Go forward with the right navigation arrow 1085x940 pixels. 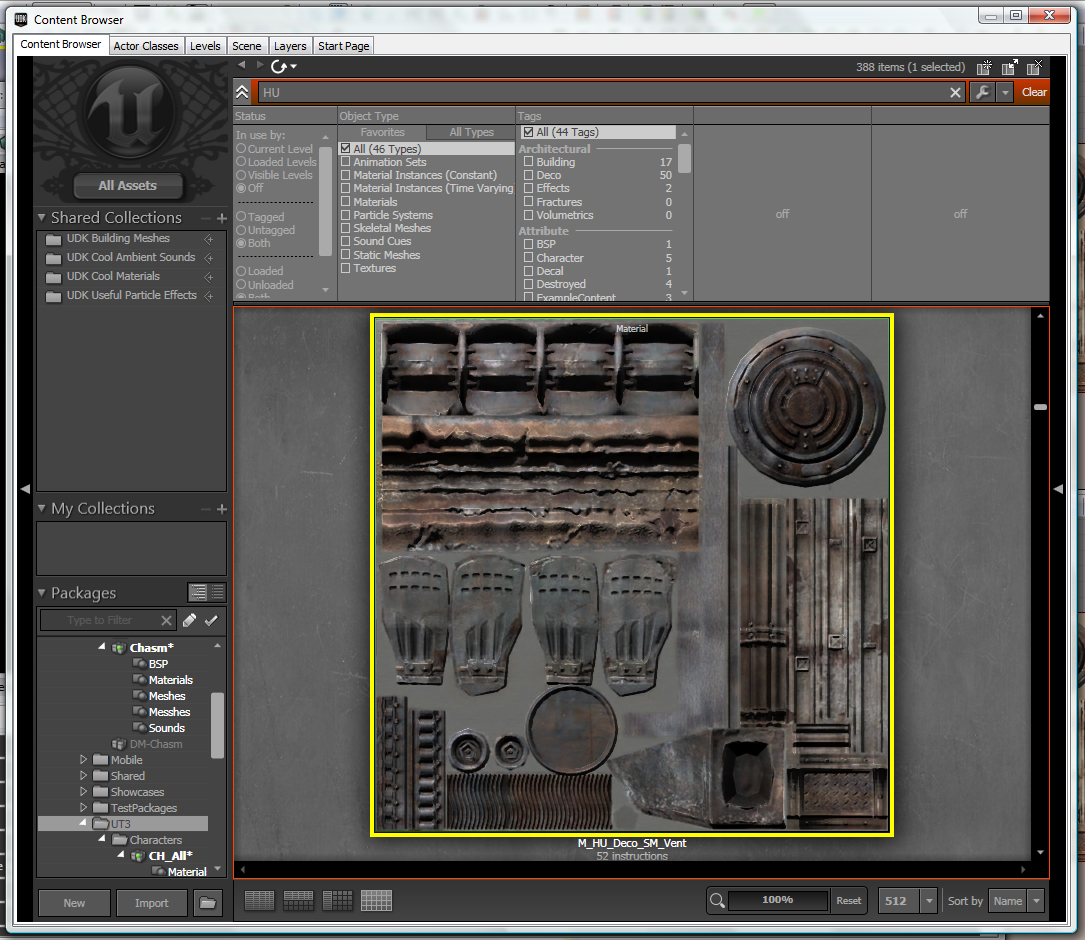[x=260, y=65]
